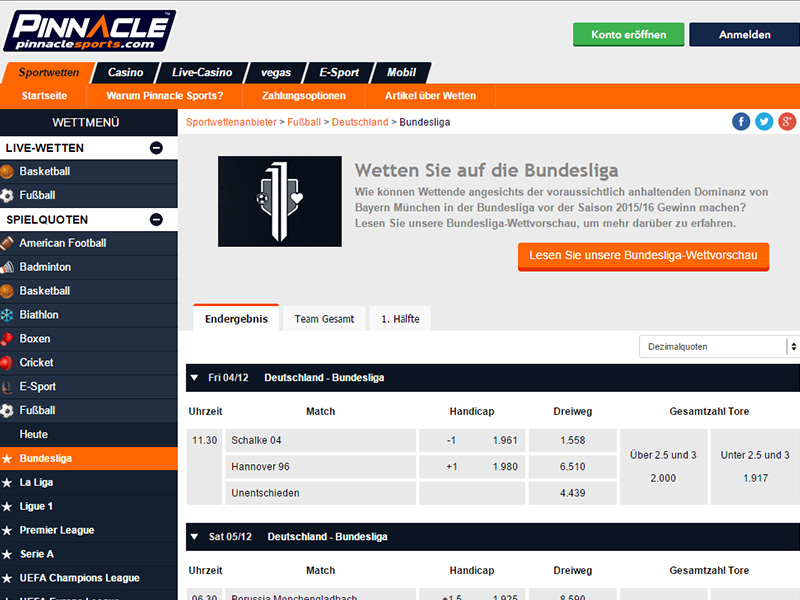This screenshot has height=600, width=800.
Task: Open La Liga in the sidebar
Action: point(89,482)
